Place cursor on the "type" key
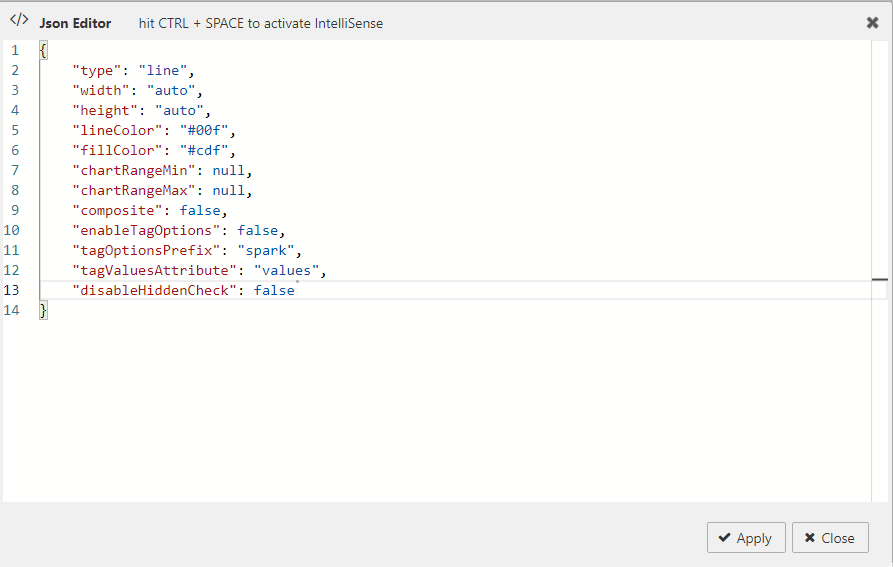 (97, 70)
